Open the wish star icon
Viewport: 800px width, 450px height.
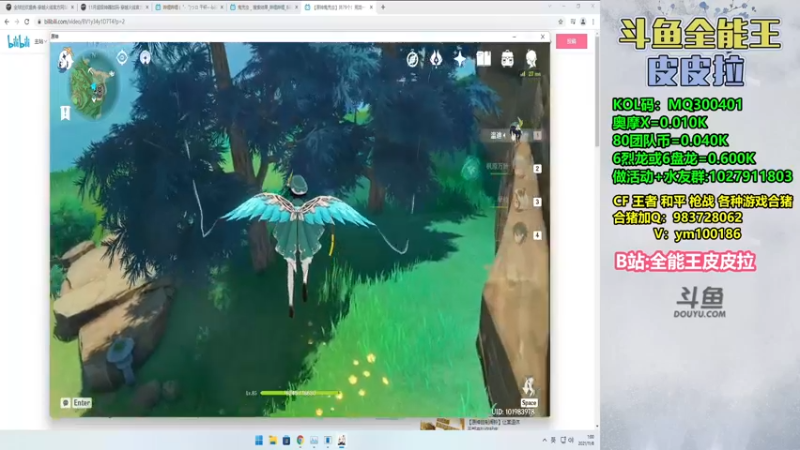click(x=460, y=59)
